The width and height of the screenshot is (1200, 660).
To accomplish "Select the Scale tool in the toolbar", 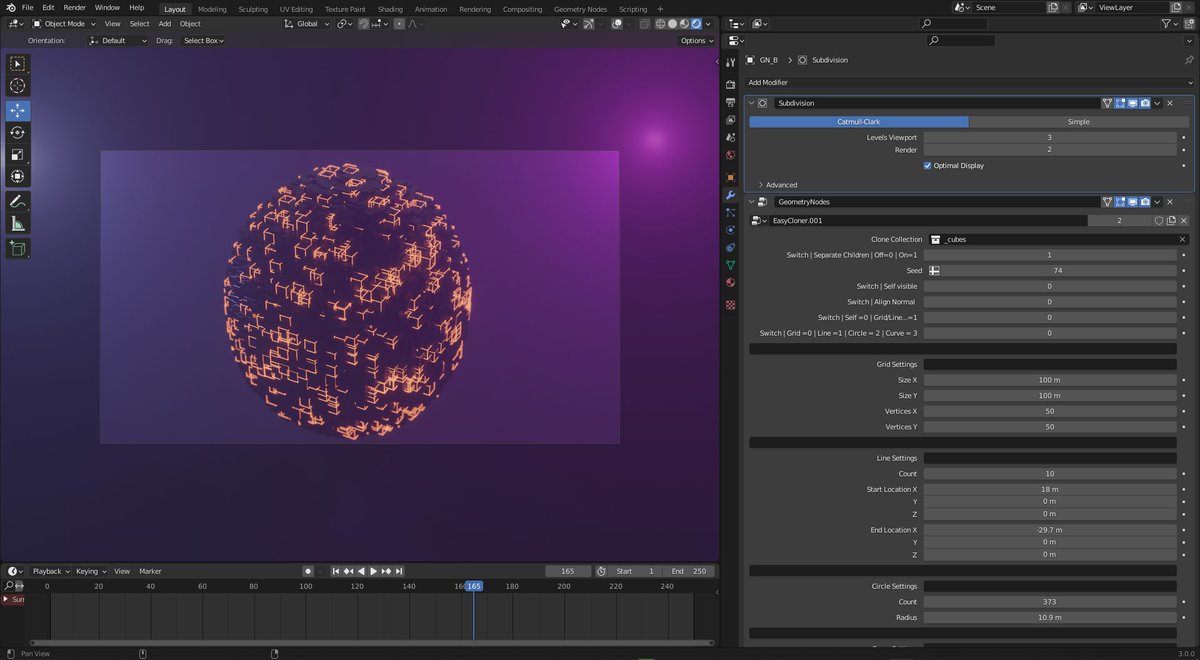I will [17, 154].
